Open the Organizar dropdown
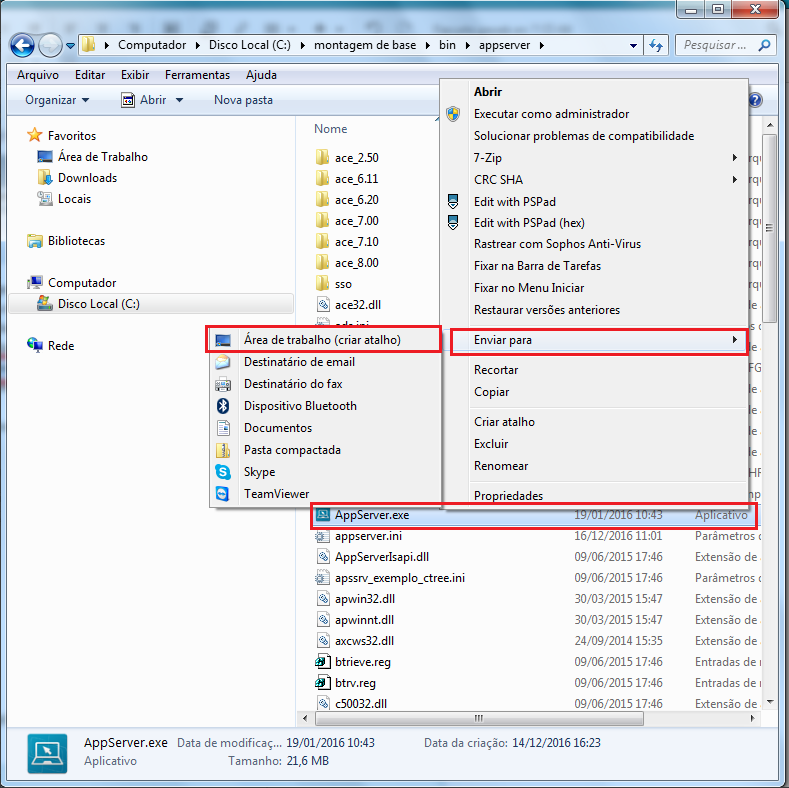This screenshot has width=789, height=788. coord(57,100)
